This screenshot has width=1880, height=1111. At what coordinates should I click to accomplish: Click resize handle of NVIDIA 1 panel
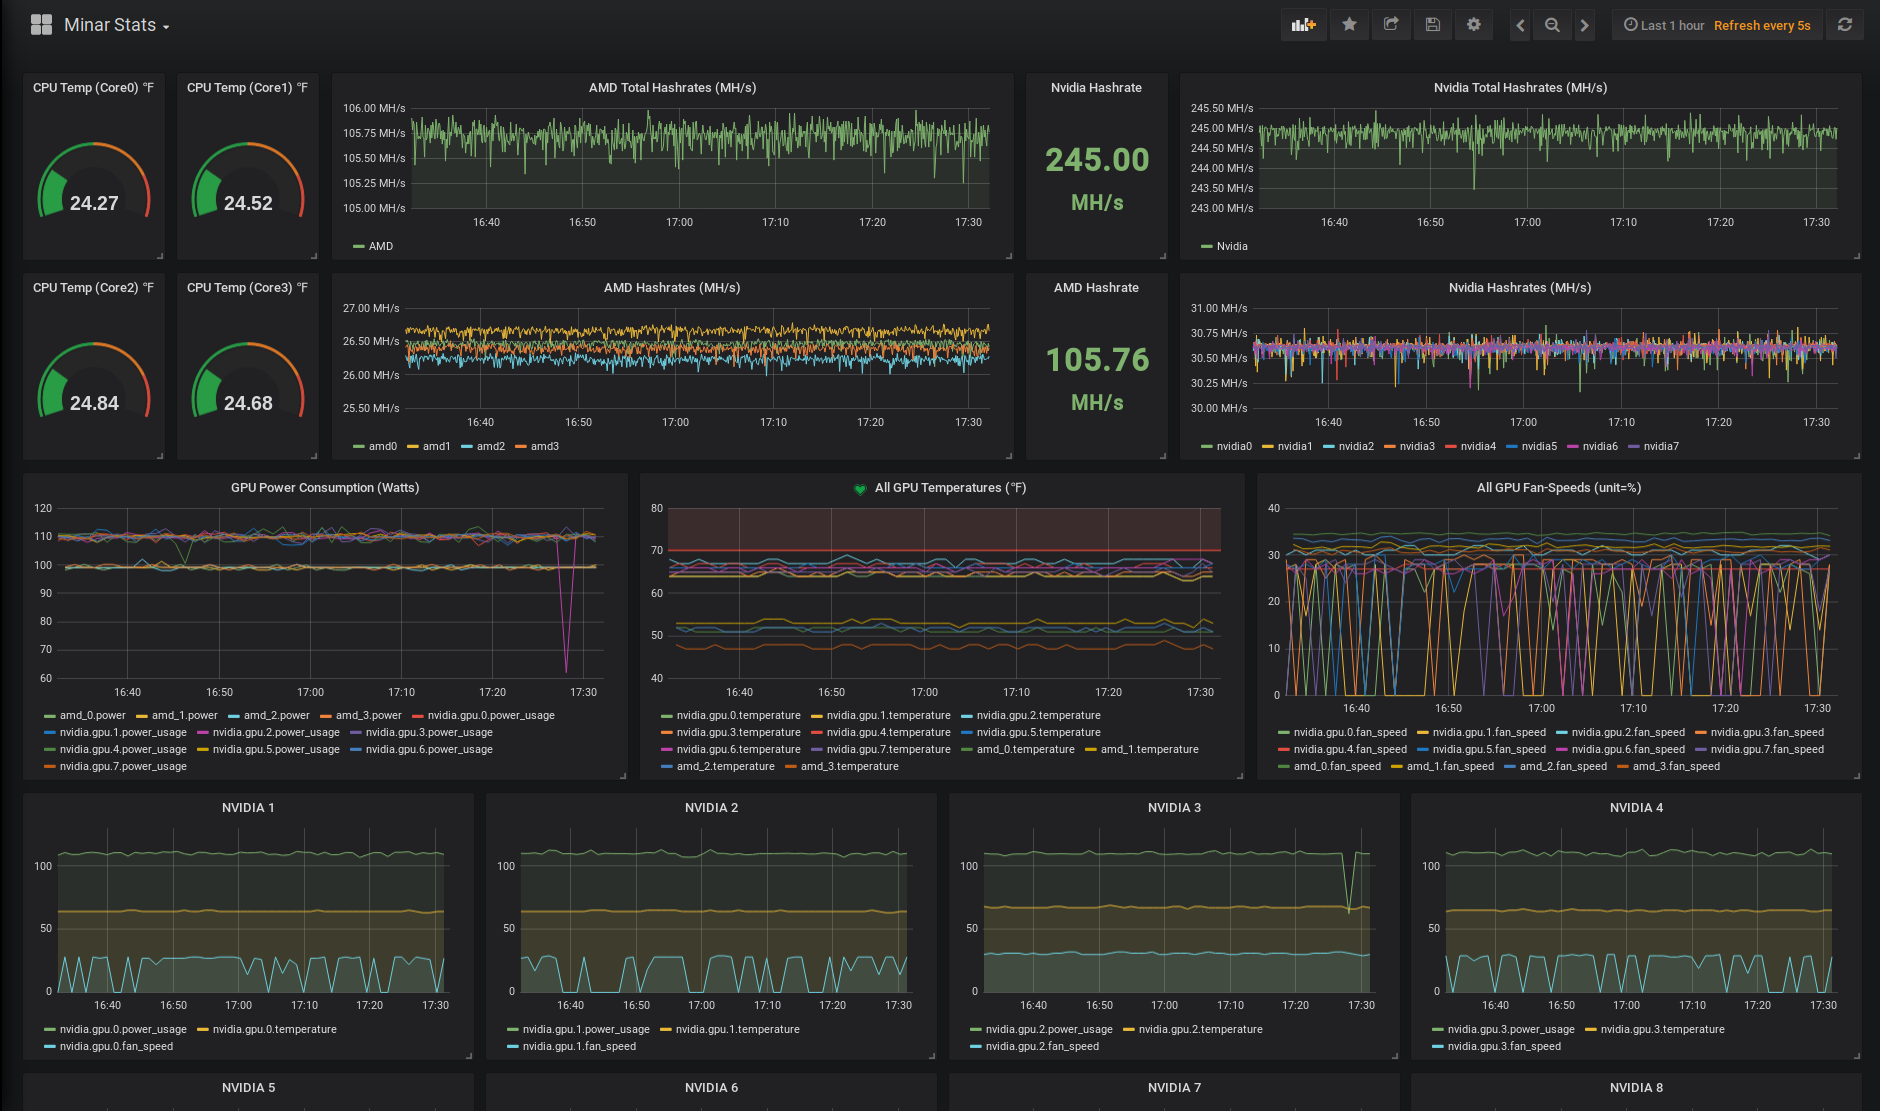point(468,1055)
